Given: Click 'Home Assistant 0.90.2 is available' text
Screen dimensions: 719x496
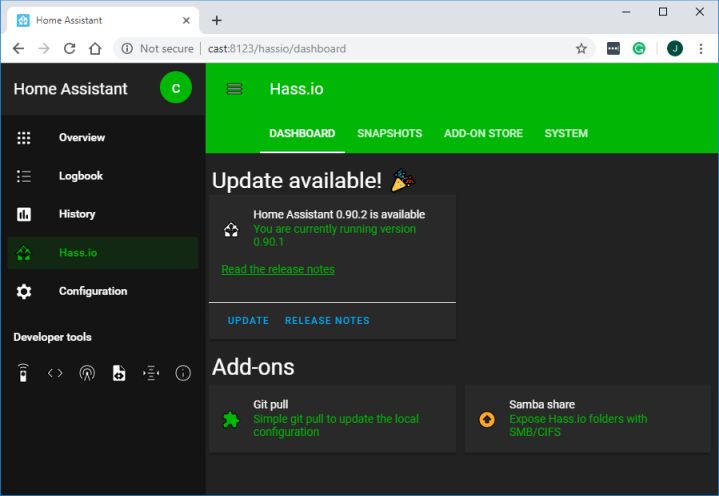Looking at the screenshot, I should click(x=339, y=215).
